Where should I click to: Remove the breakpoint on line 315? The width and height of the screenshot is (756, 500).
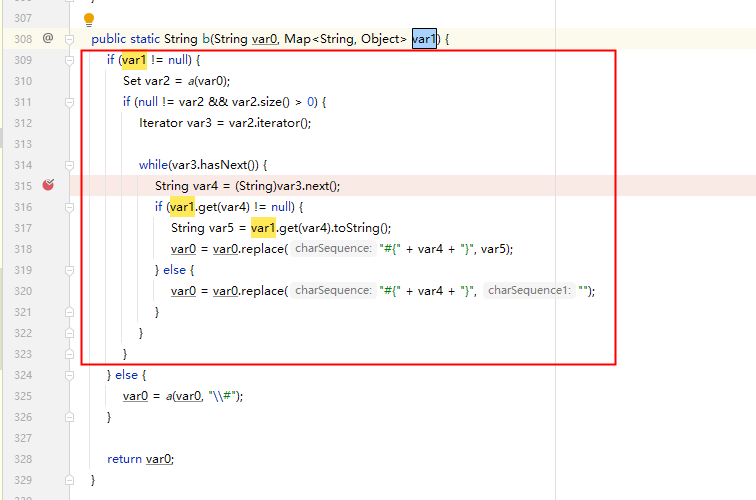[48, 185]
